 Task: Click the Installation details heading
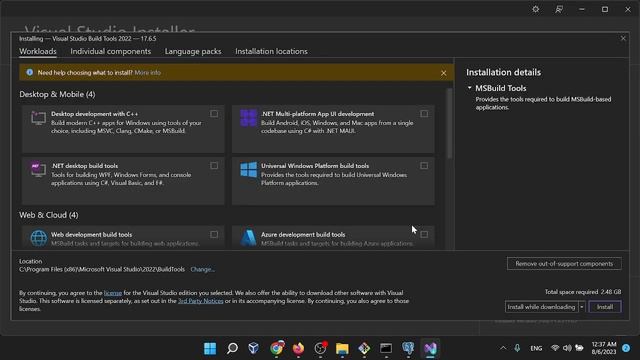click(x=503, y=72)
